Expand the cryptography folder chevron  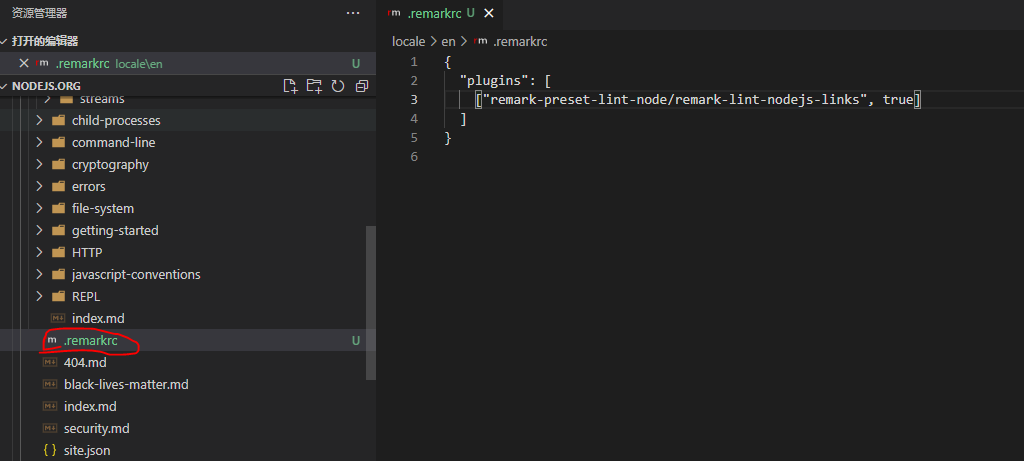tap(39, 165)
